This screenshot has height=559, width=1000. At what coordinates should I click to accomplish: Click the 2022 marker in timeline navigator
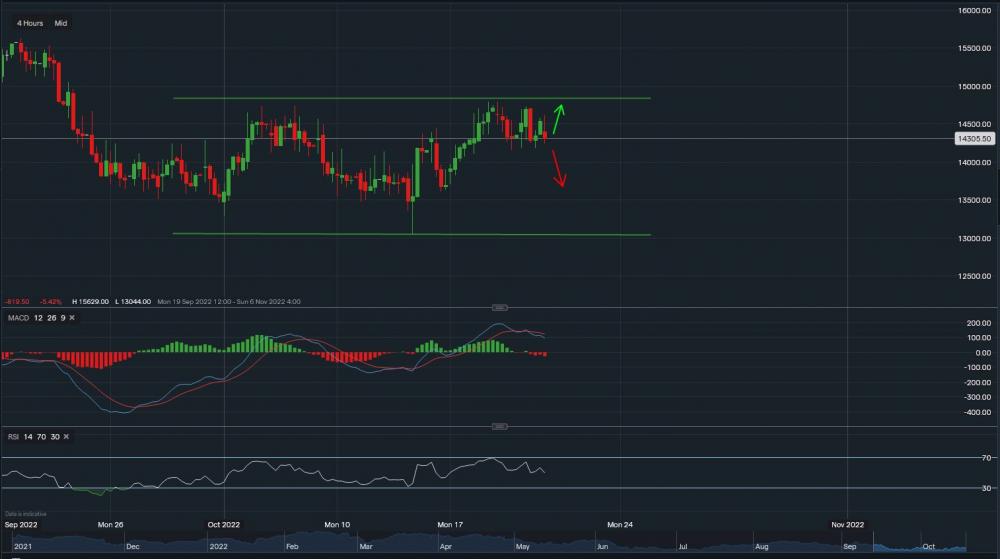[217, 547]
